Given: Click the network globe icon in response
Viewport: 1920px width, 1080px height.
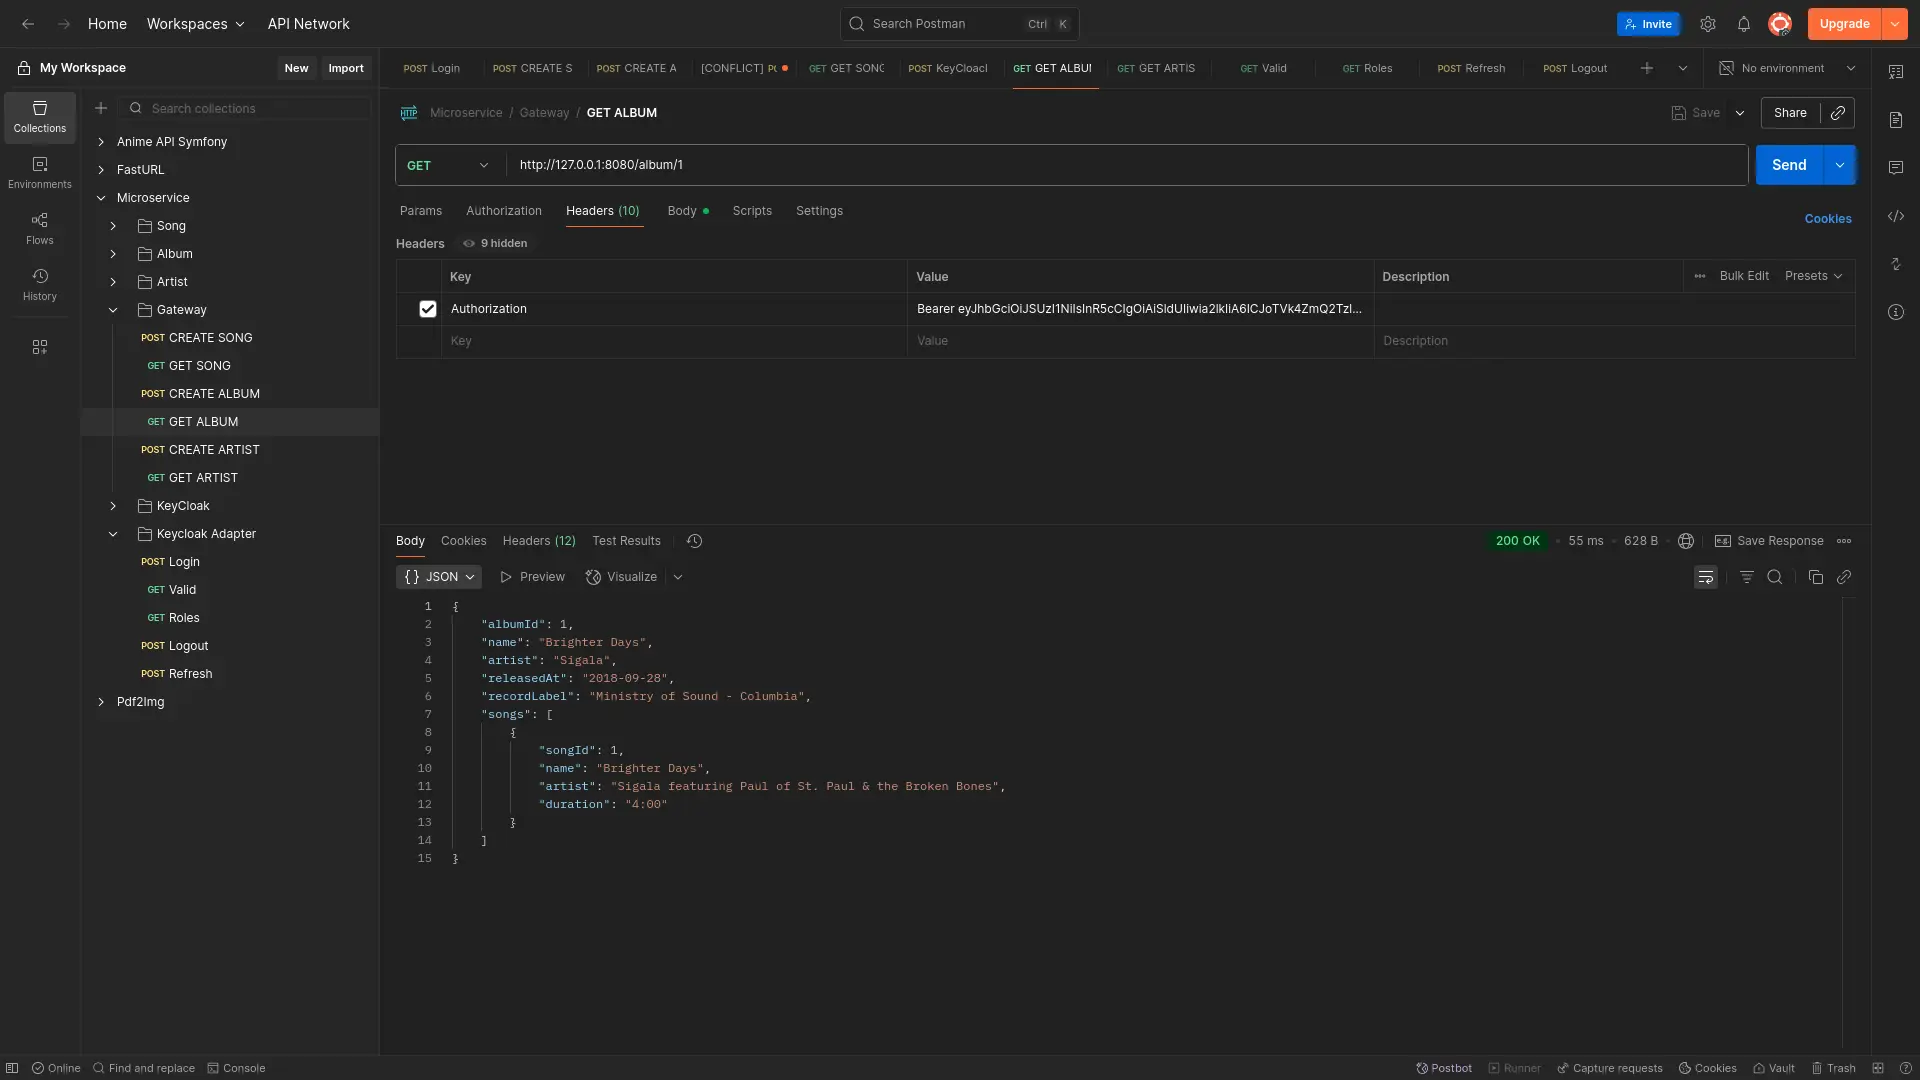Looking at the screenshot, I should click(x=1686, y=541).
